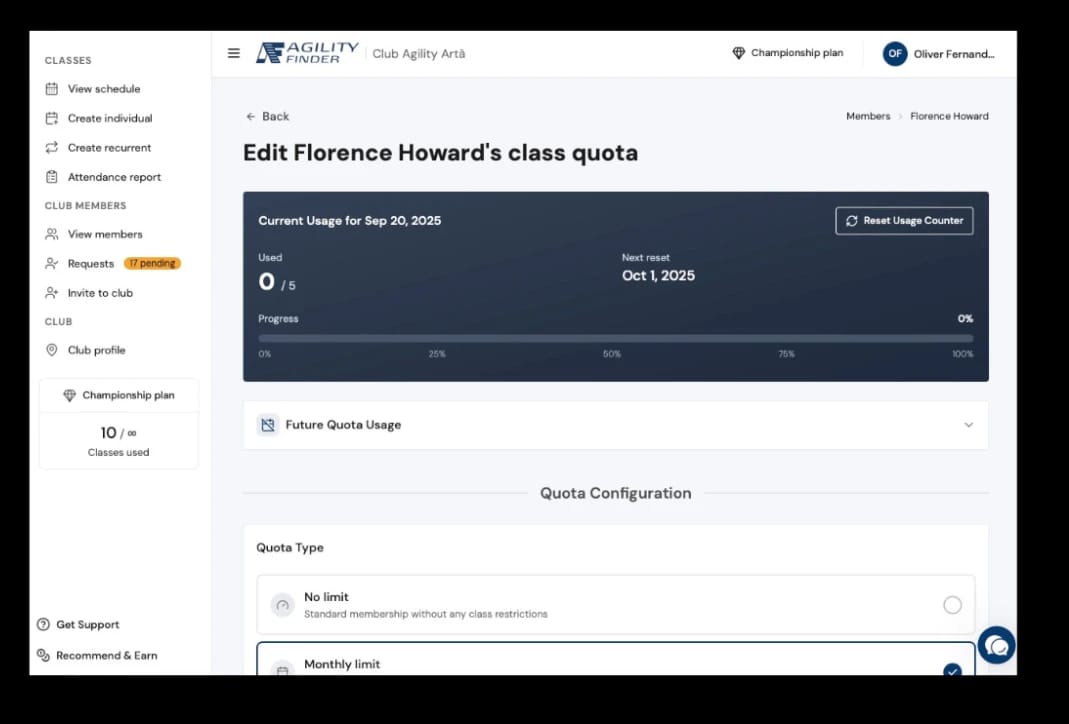Click the Members breadcrumb link
Viewport: 1069px width, 724px height.
click(x=868, y=116)
